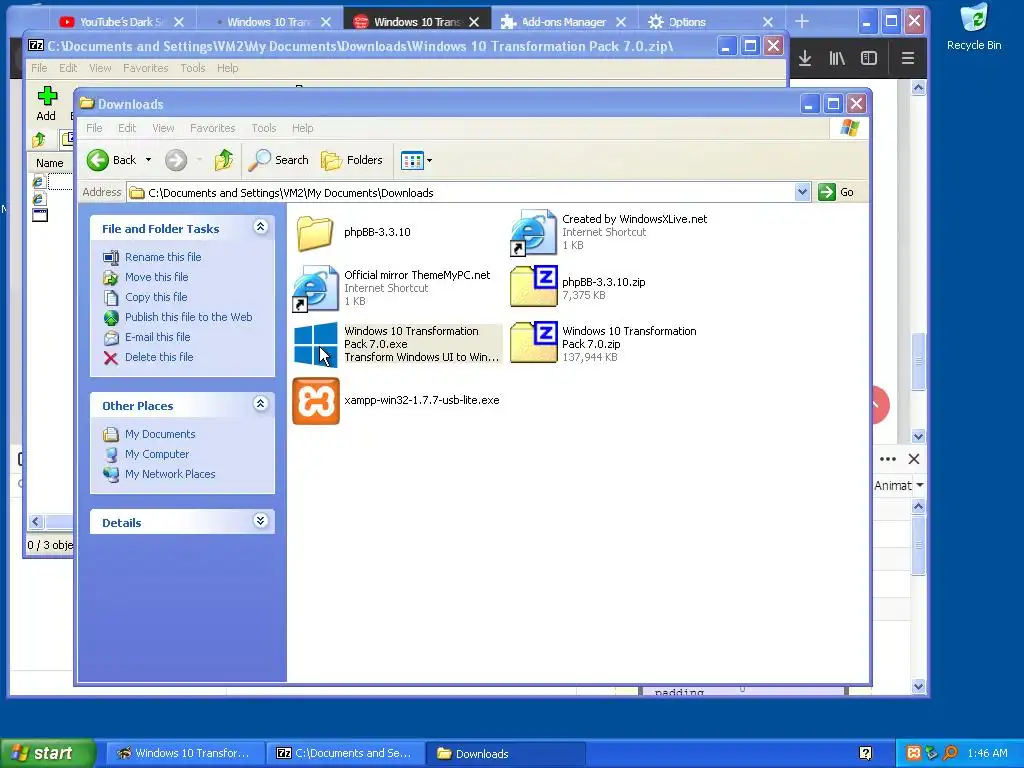Select Created by WindowsXLive.net shortcut icon
1024x768 pixels.
click(x=534, y=232)
